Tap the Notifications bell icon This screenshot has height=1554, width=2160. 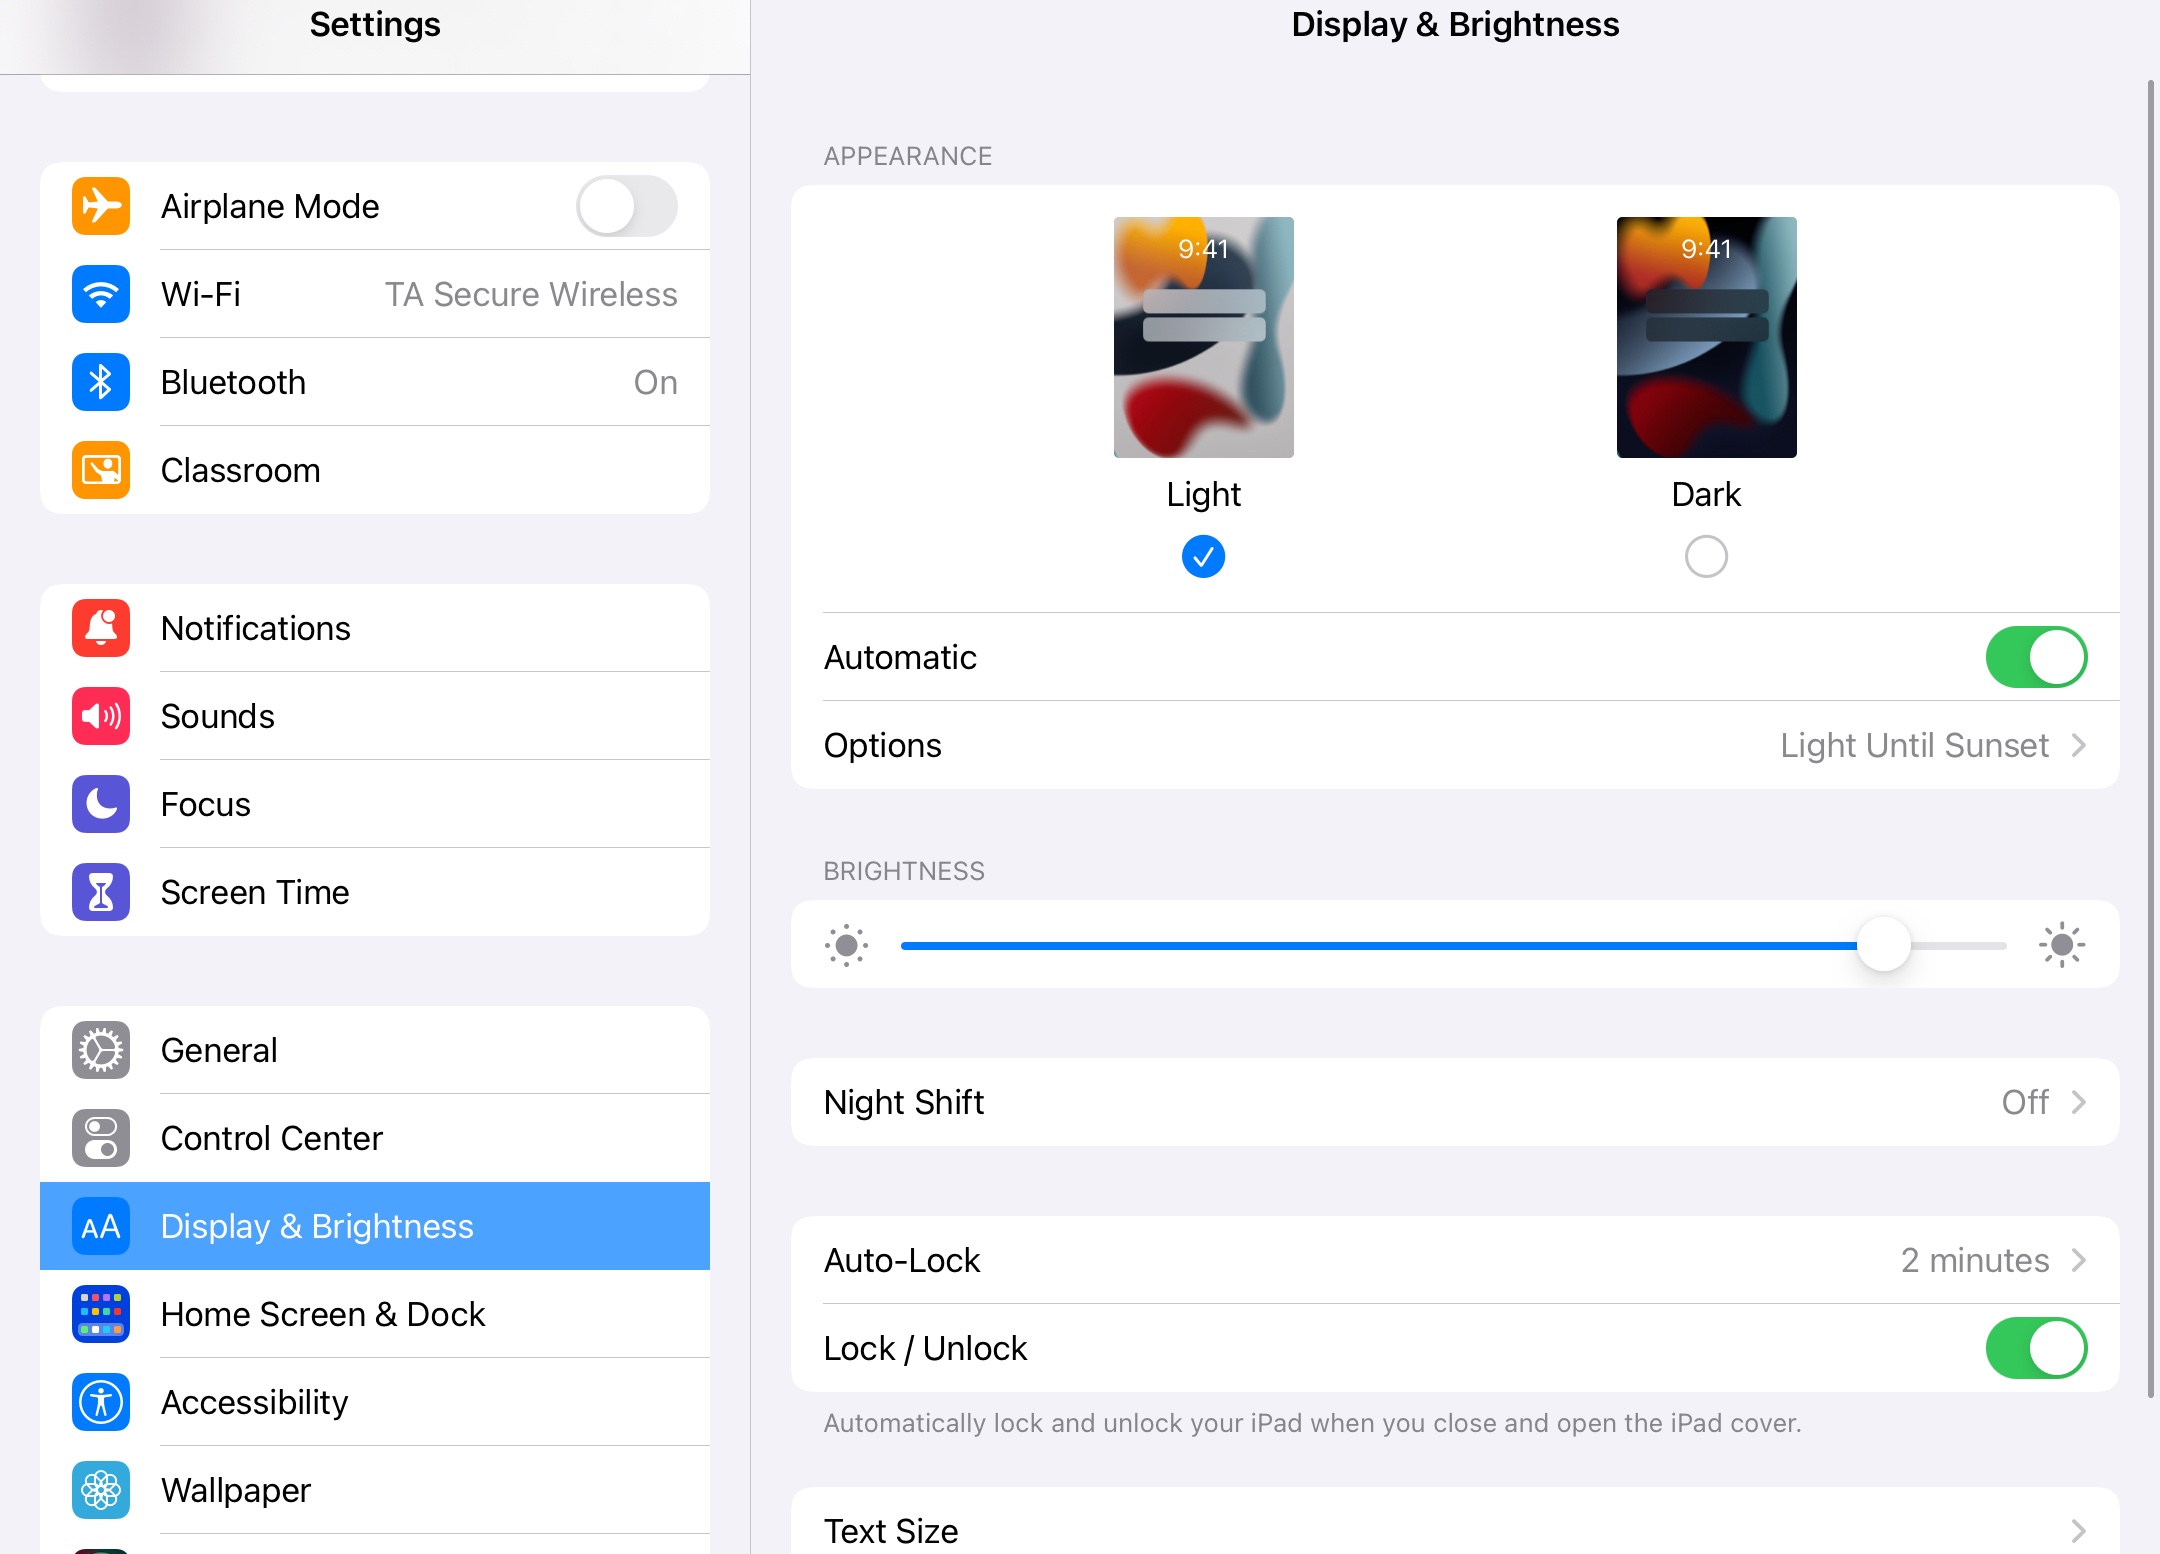[101, 628]
